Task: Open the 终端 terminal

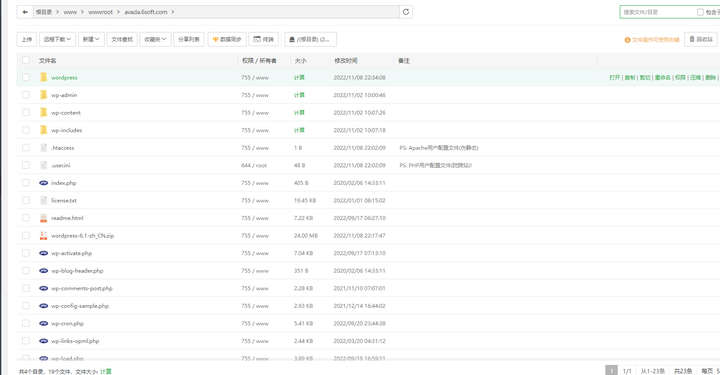Action: point(264,39)
